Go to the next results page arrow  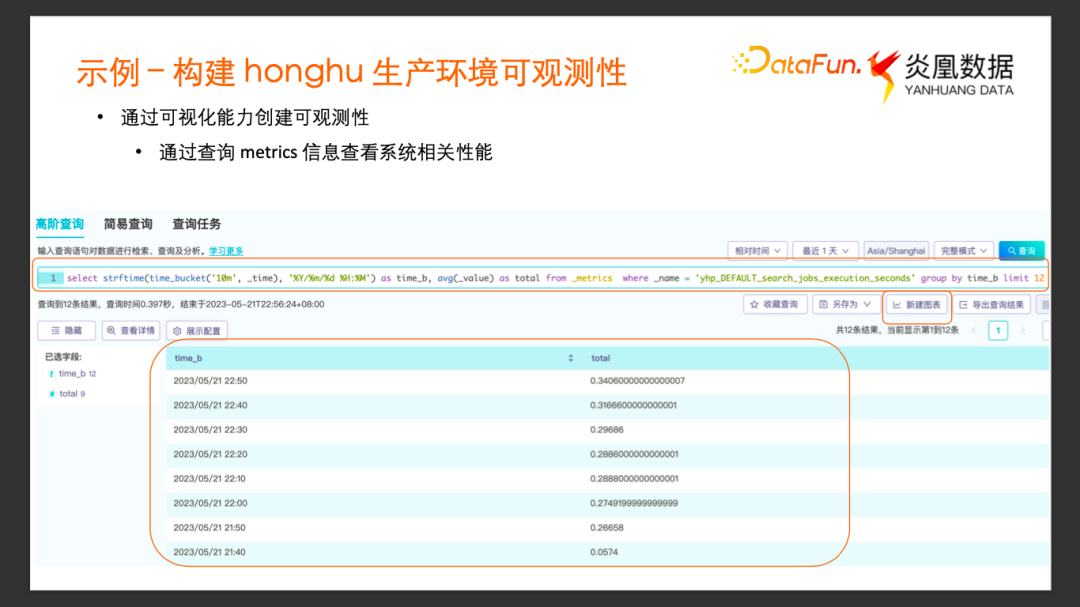pos(1023,331)
